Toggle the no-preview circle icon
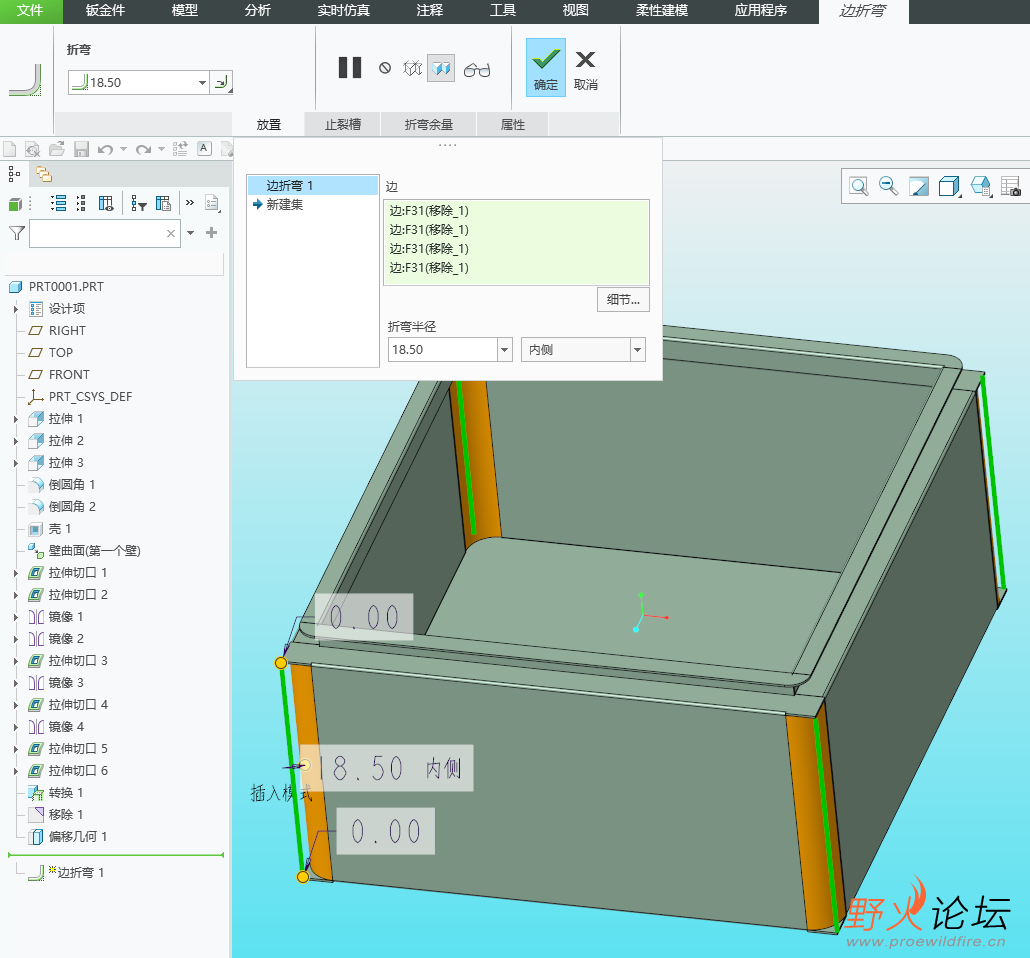Viewport: 1030px width, 958px height. [385, 68]
